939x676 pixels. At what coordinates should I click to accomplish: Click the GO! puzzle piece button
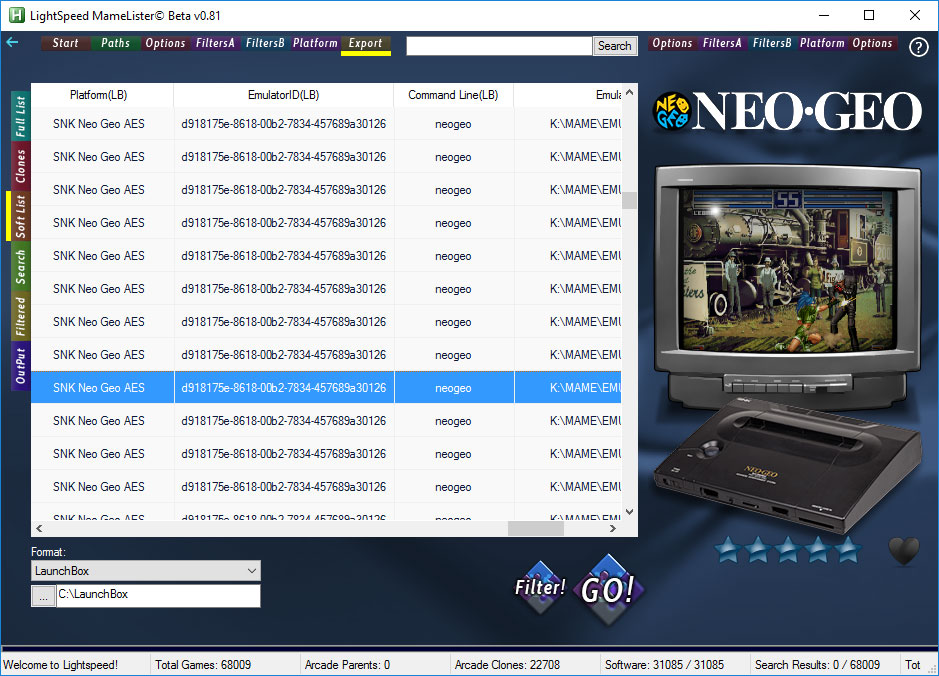tap(608, 590)
